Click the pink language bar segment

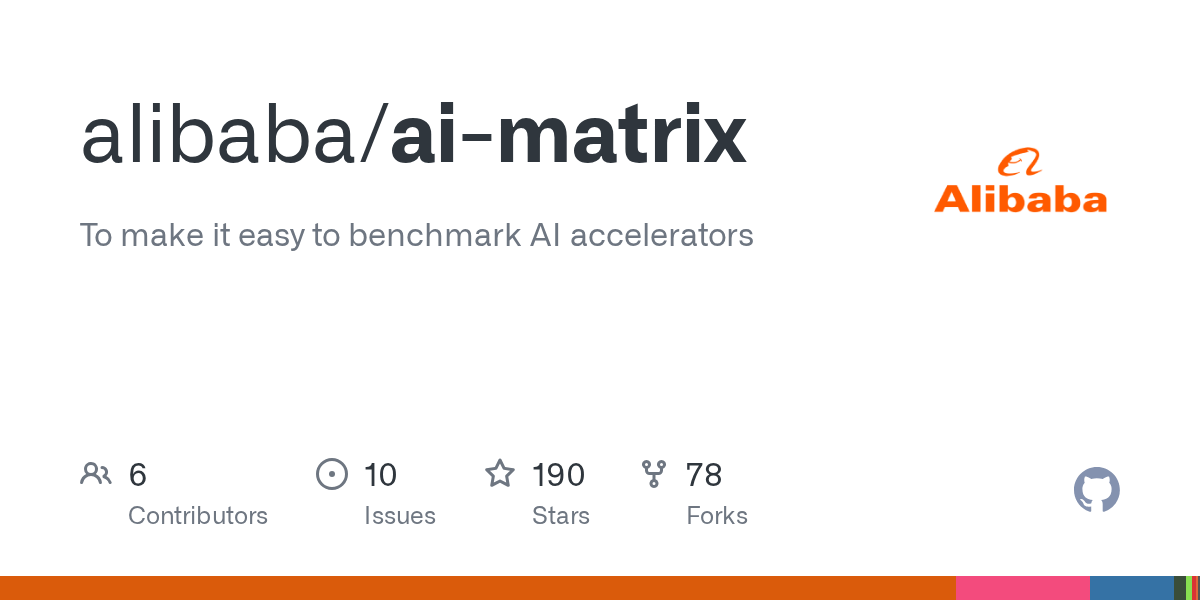click(1022, 588)
